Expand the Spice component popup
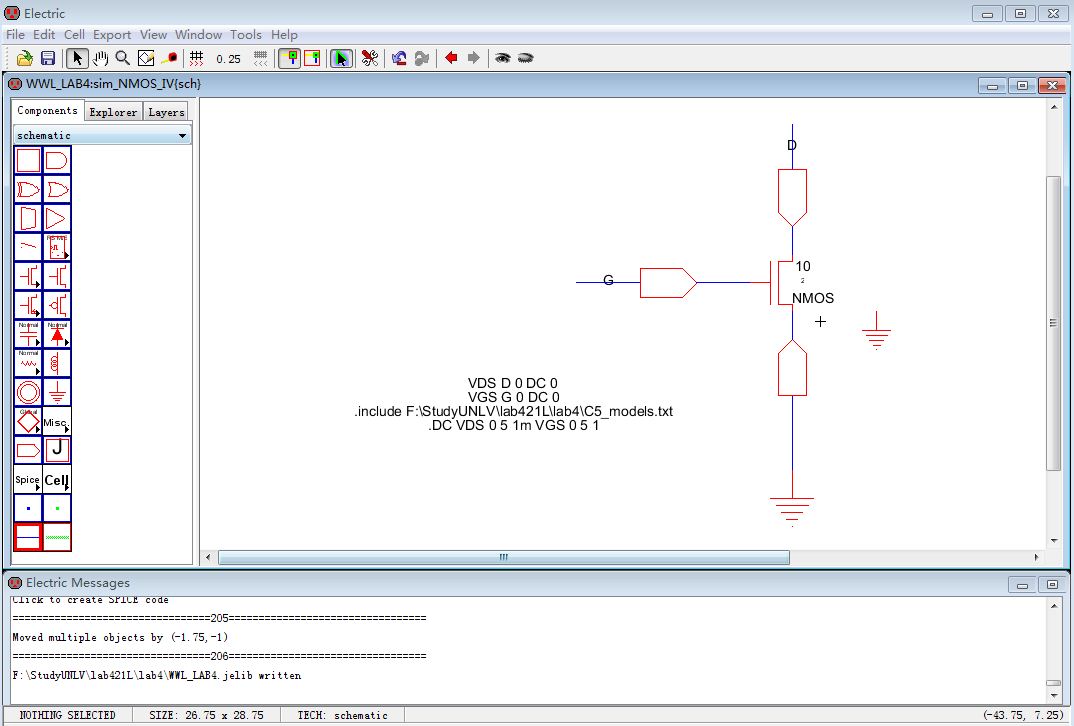This screenshot has height=726, width=1074. point(28,480)
